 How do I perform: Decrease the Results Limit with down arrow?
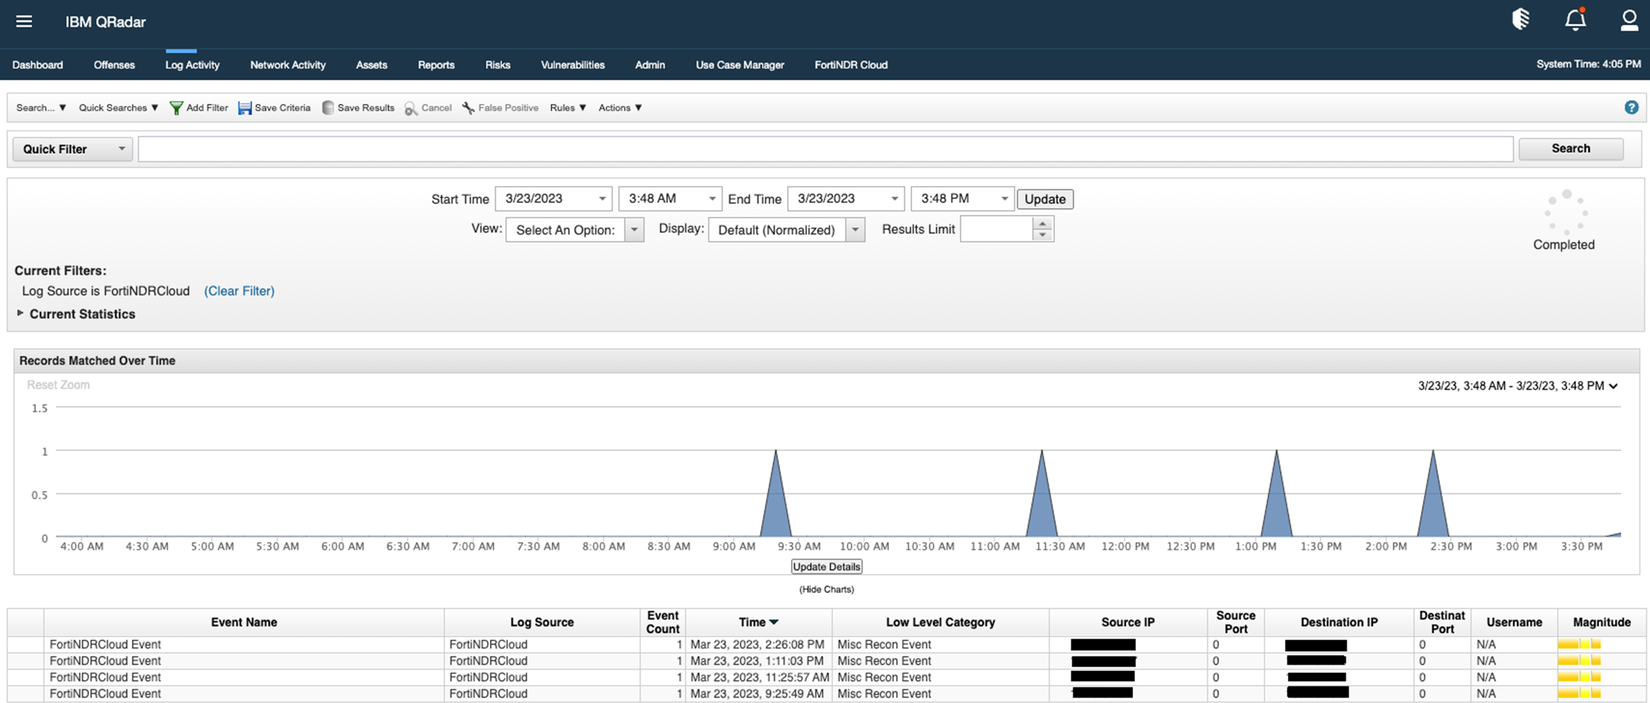coord(1043,235)
